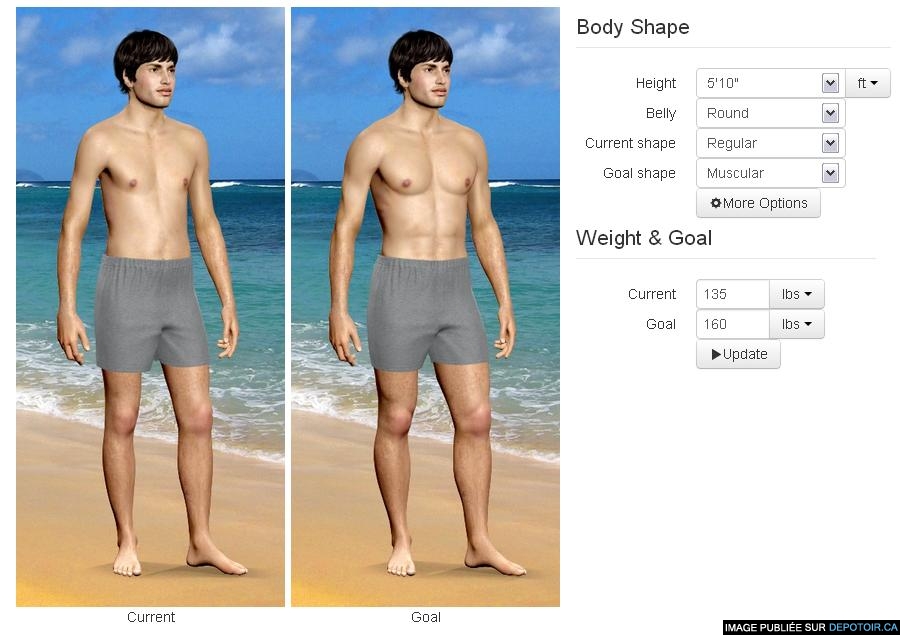The image size is (900, 635).
Task: Click the Goal body model image
Action: (425, 307)
